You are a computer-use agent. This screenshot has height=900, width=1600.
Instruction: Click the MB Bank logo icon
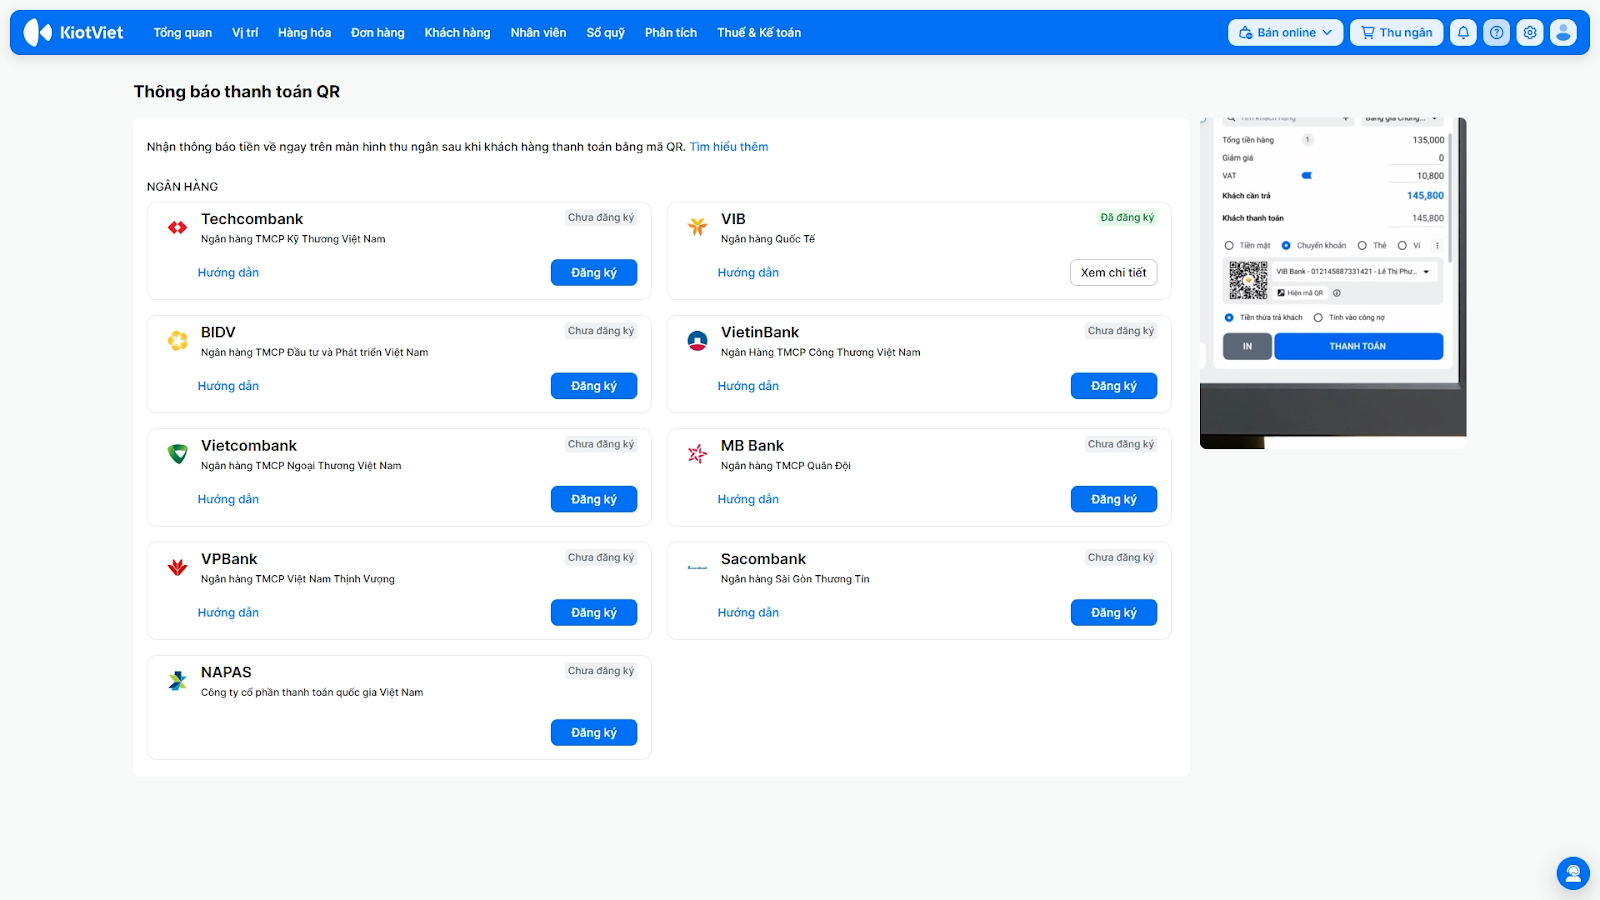[697, 454]
